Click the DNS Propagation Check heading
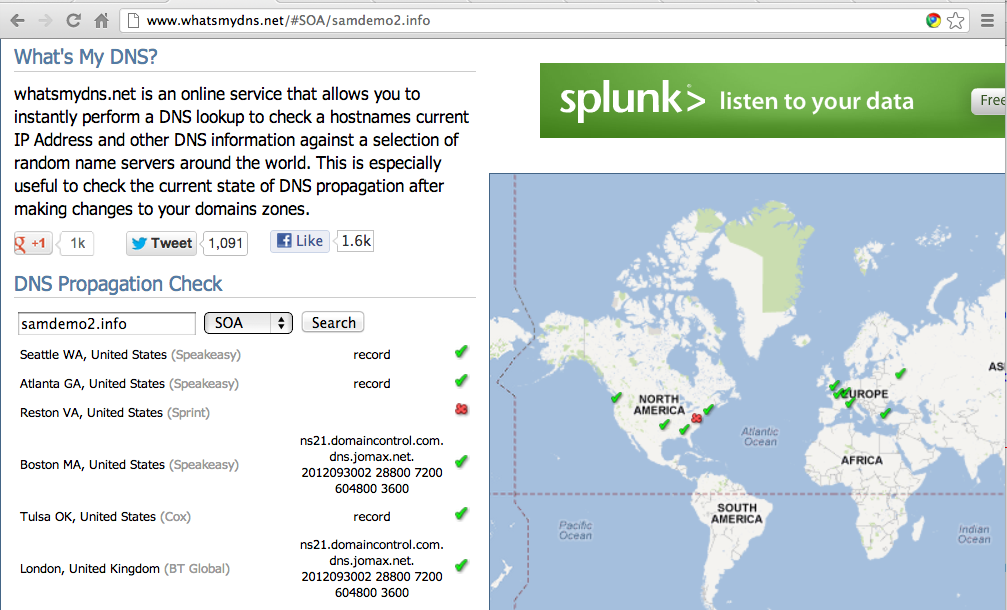The width and height of the screenshot is (1007, 610). tap(118, 284)
